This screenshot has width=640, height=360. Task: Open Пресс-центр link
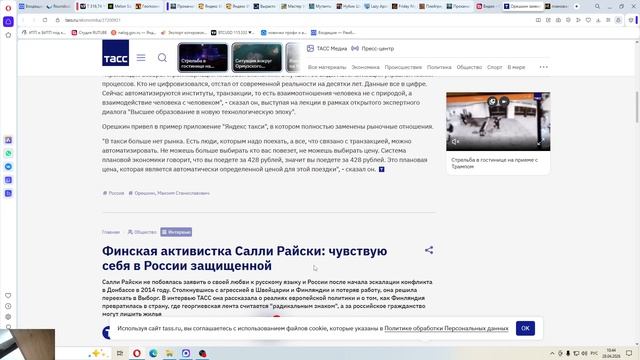click(x=373, y=49)
